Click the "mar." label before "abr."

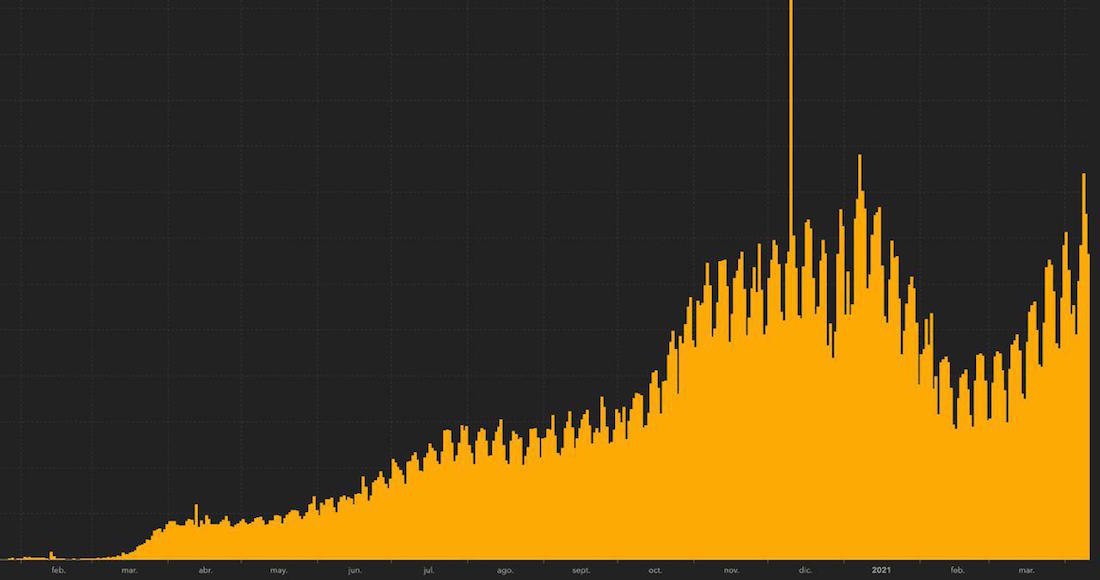point(129,570)
